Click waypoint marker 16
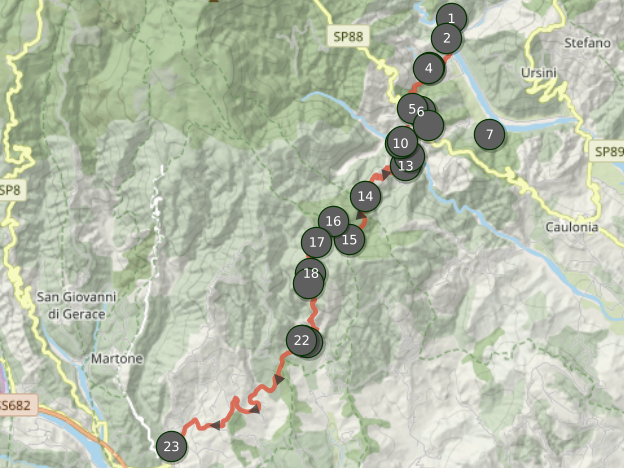 click(333, 221)
